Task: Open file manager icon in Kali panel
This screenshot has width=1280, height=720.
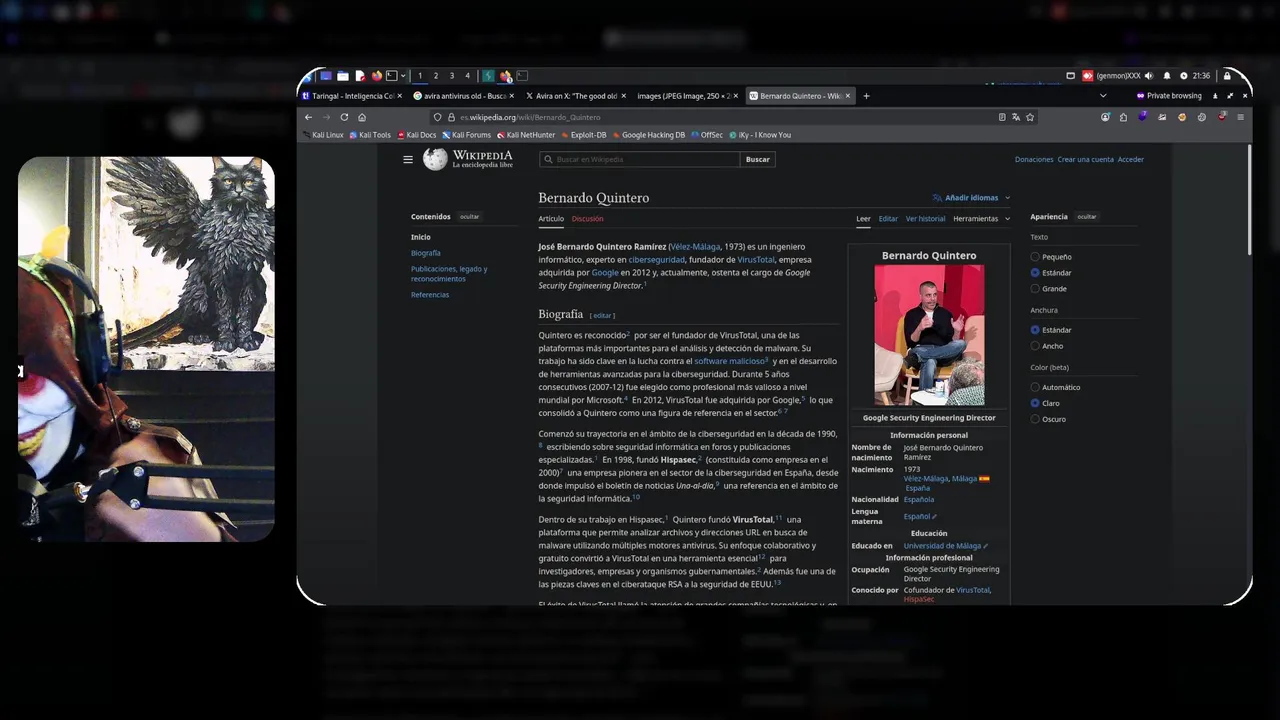Action: coord(342,75)
